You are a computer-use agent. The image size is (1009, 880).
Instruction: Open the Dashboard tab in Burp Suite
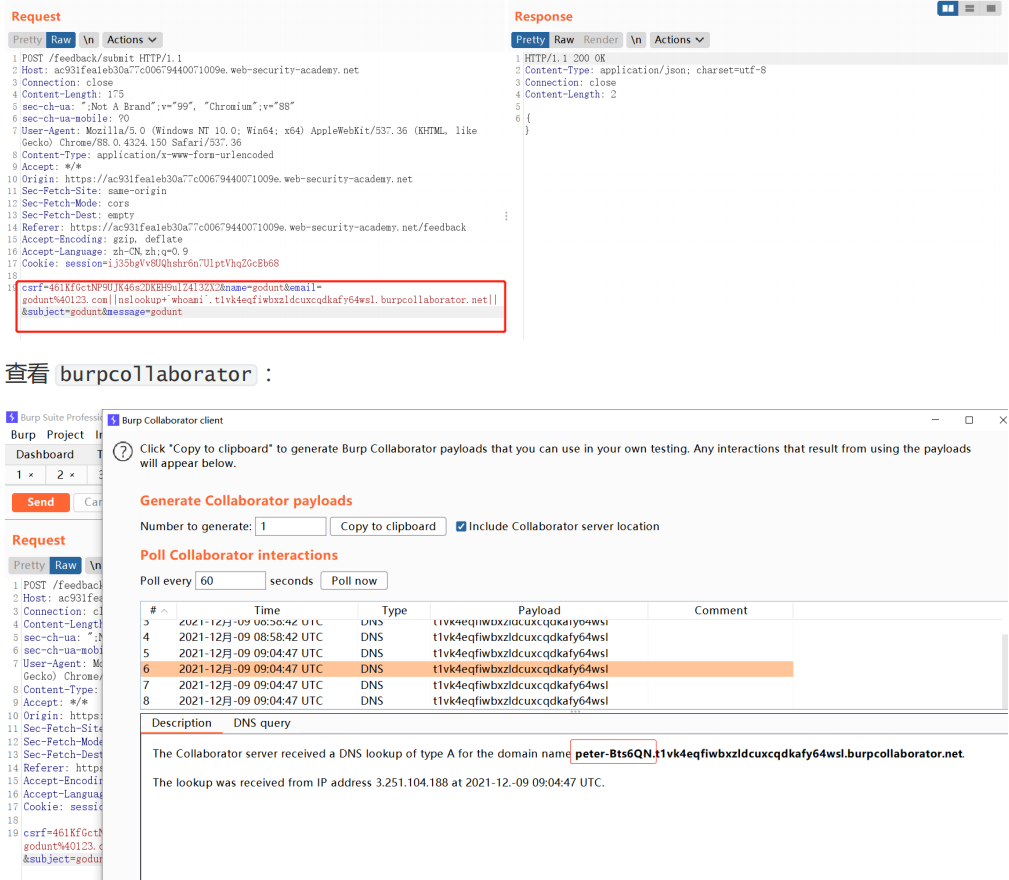coord(45,454)
